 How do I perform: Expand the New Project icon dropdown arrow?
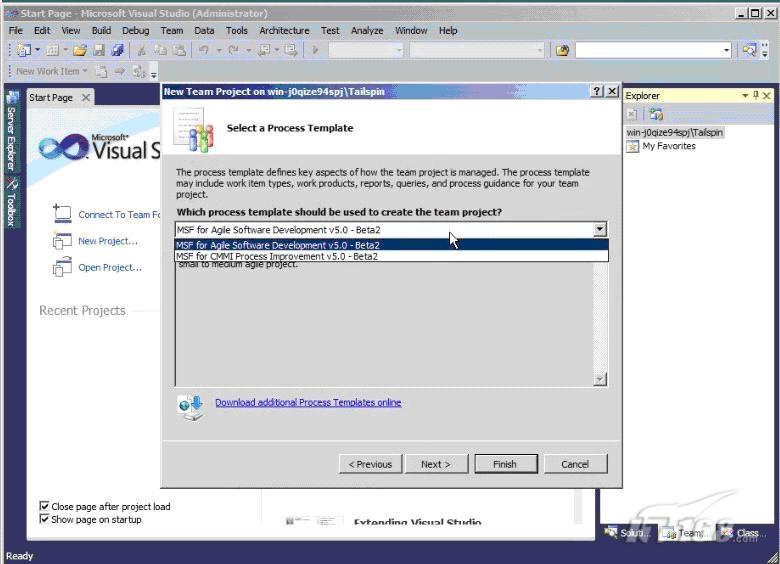(37, 50)
